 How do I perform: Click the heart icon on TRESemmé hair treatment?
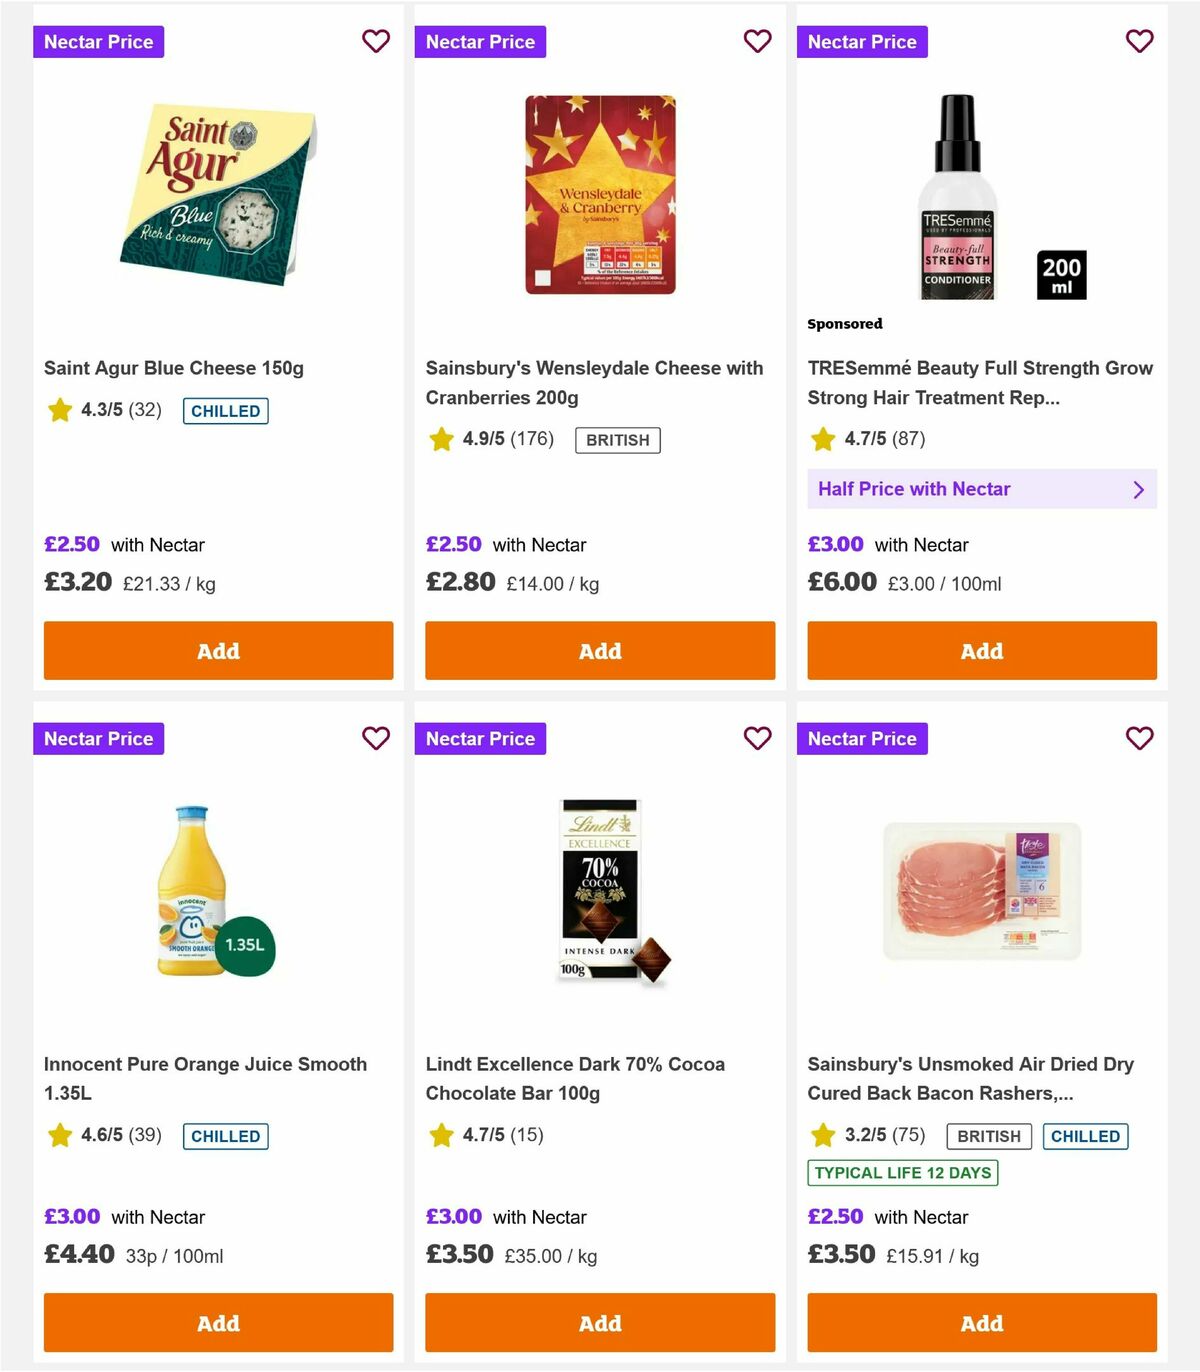[1139, 41]
